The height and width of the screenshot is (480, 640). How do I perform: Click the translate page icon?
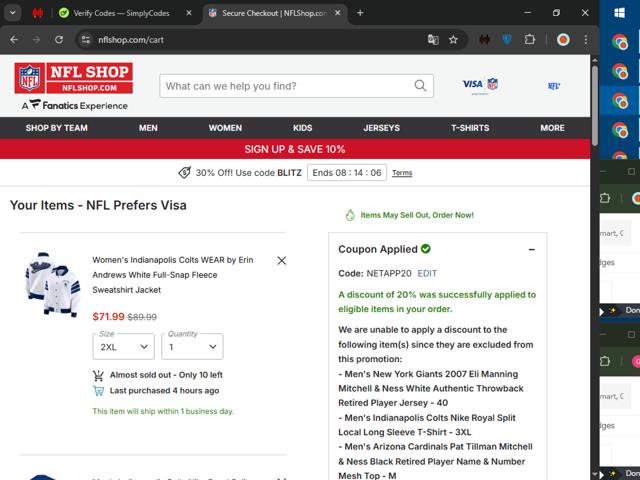433,40
